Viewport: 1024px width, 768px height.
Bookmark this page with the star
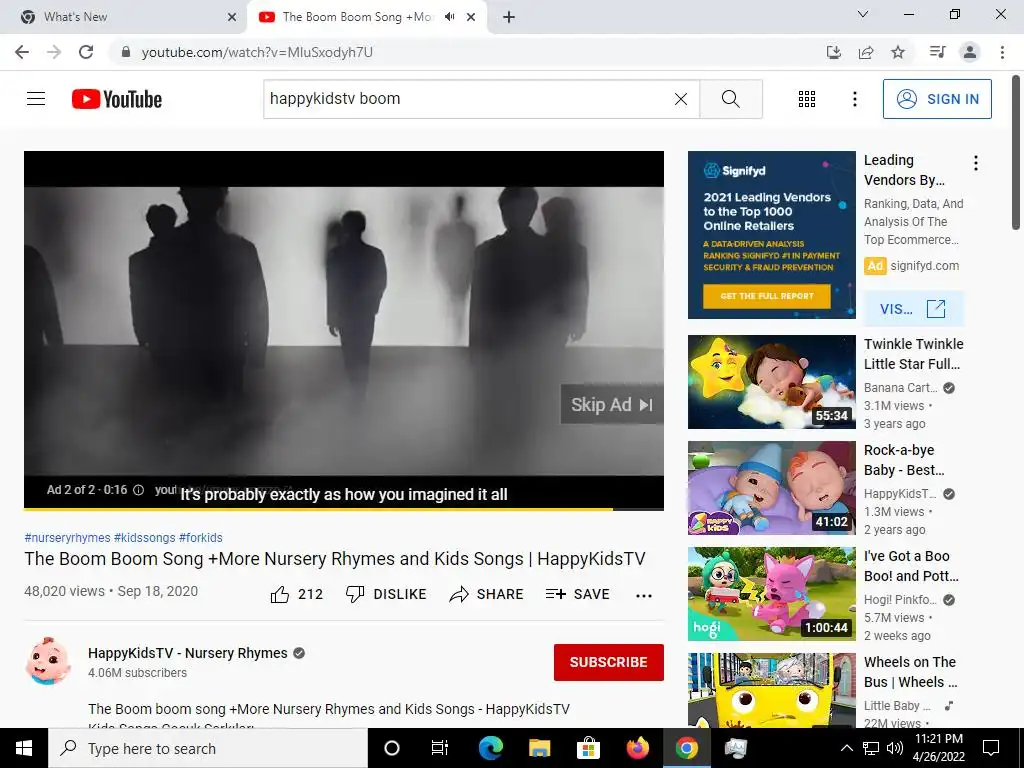tap(898, 52)
